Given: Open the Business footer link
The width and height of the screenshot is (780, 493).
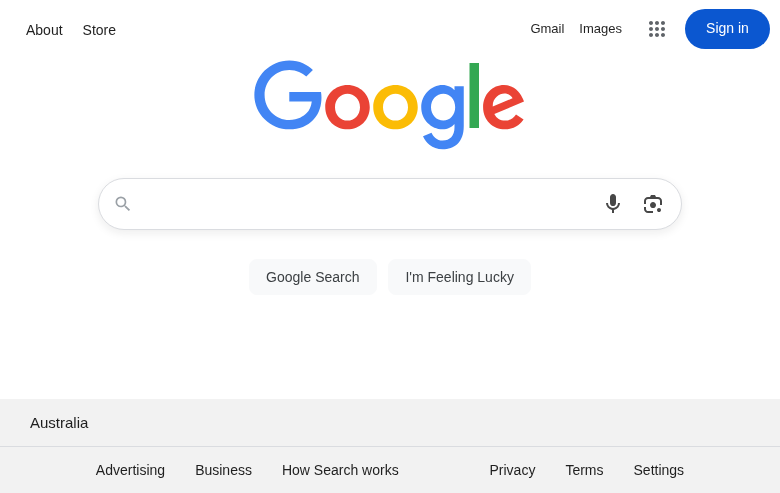Looking at the screenshot, I should (x=223, y=470).
